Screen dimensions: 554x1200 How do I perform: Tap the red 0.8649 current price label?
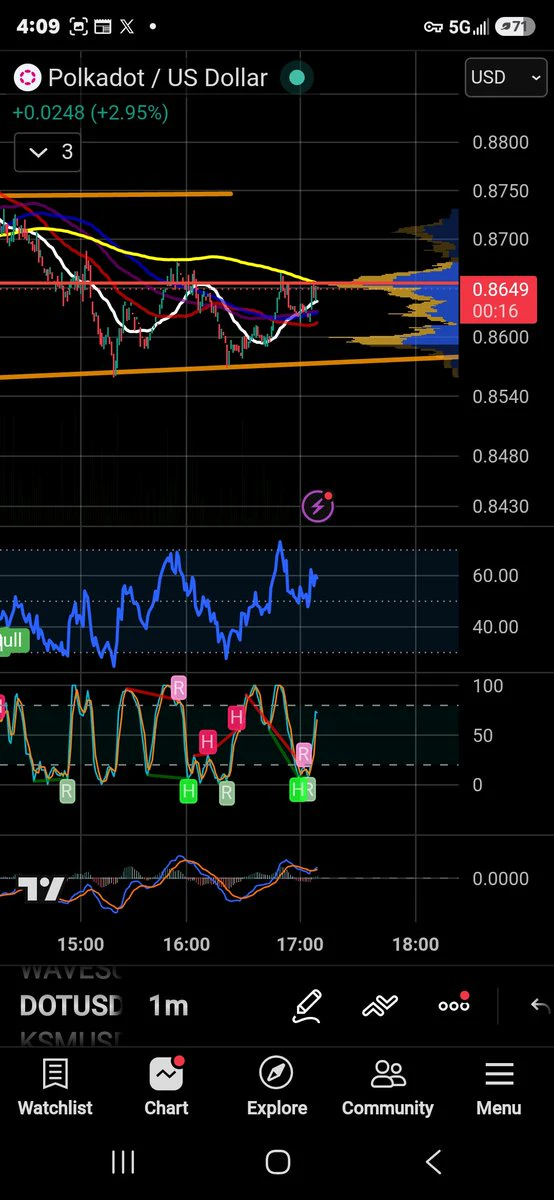click(x=500, y=300)
